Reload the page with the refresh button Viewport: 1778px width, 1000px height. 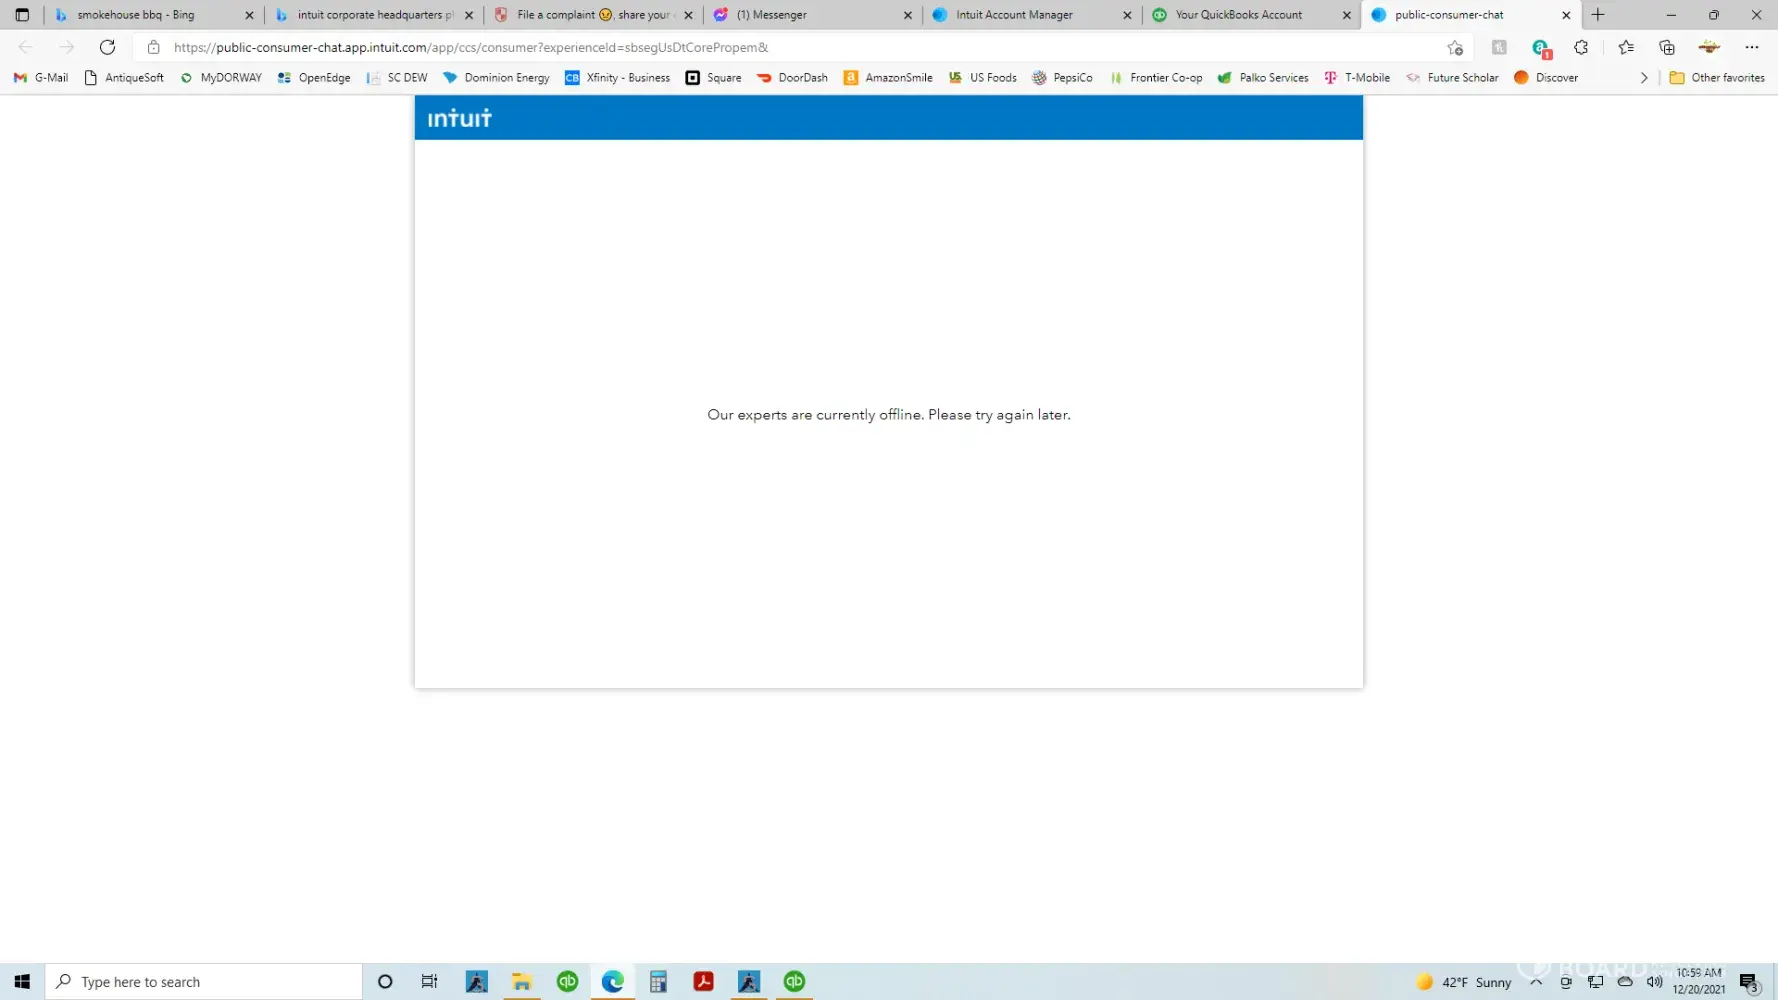coord(107,47)
